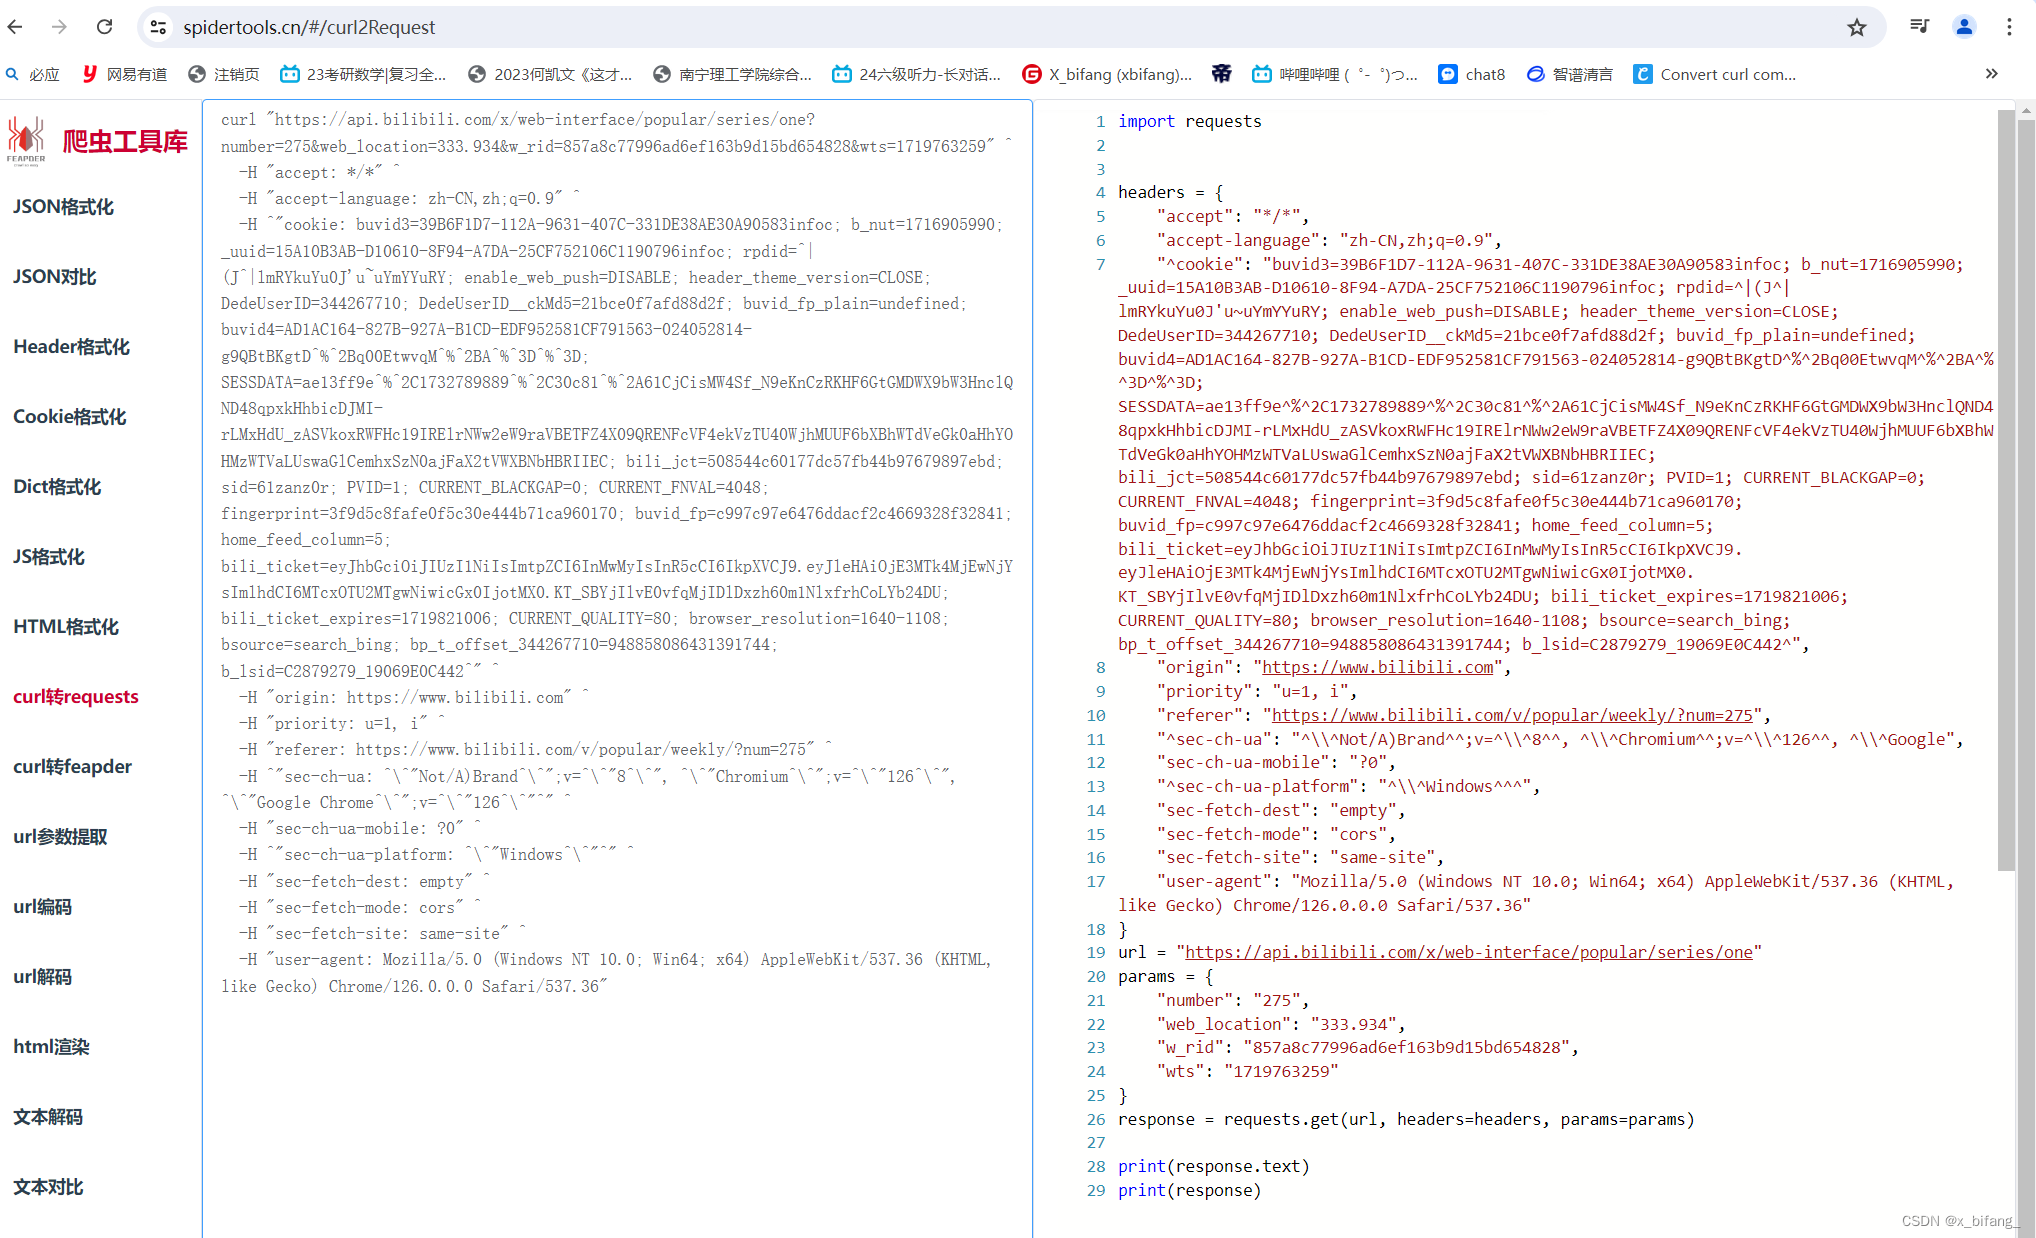Select HTML格式化 in the sidebar
2036x1238 pixels.
click(x=66, y=627)
